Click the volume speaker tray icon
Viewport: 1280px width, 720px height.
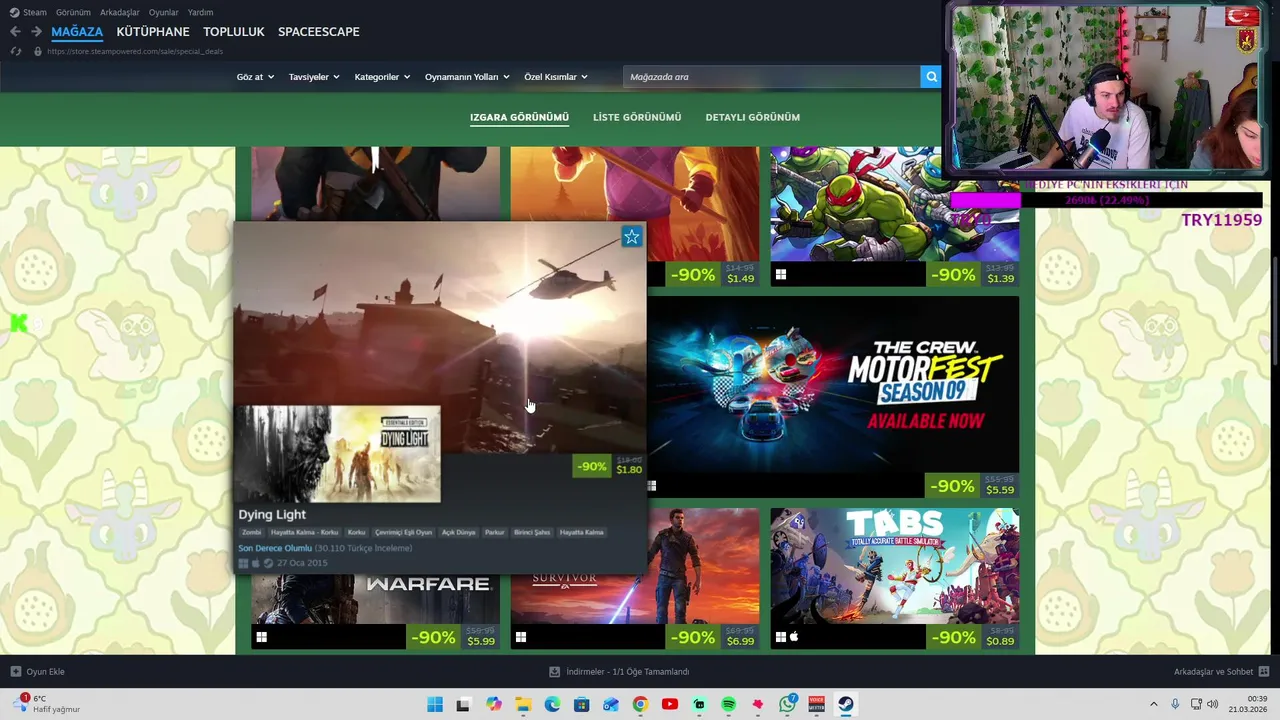coord(1212,704)
